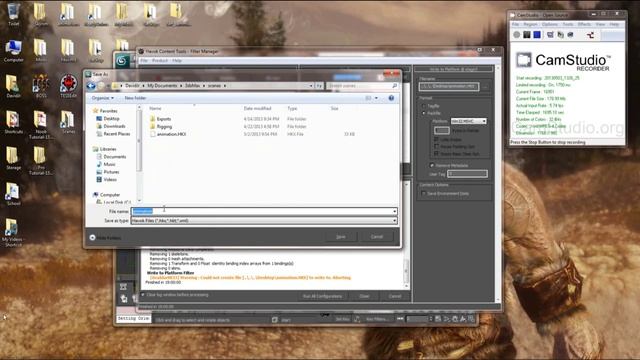The image size is (640, 360).
Task: Click the filename browse button
Action: tap(485, 87)
